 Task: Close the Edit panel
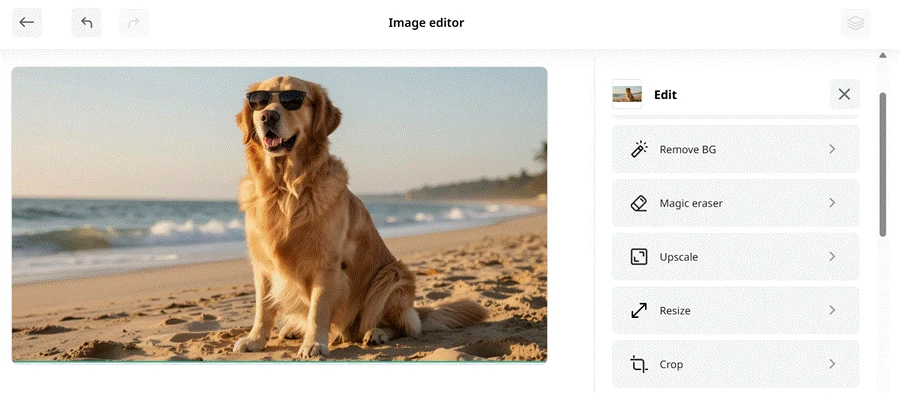click(x=844, y=94)
